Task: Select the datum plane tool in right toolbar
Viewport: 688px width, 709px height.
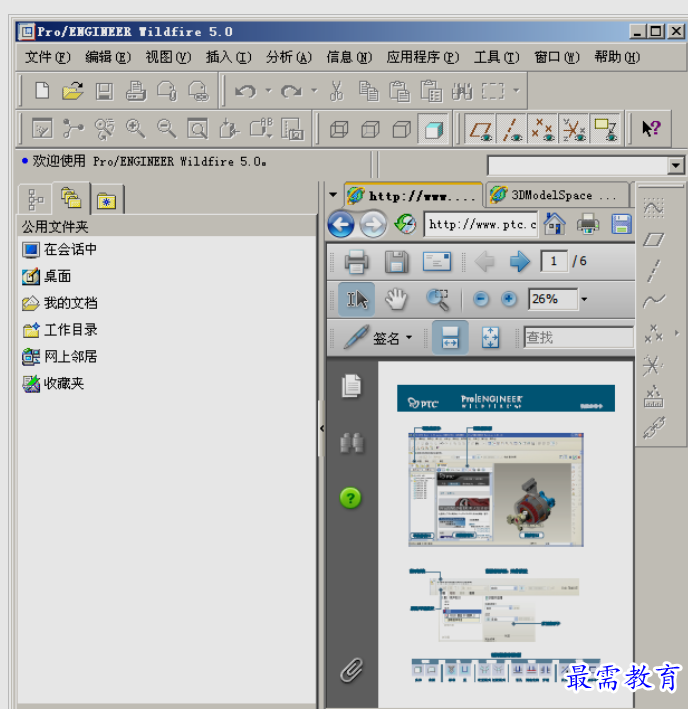Action: click(x=654, y=240)
